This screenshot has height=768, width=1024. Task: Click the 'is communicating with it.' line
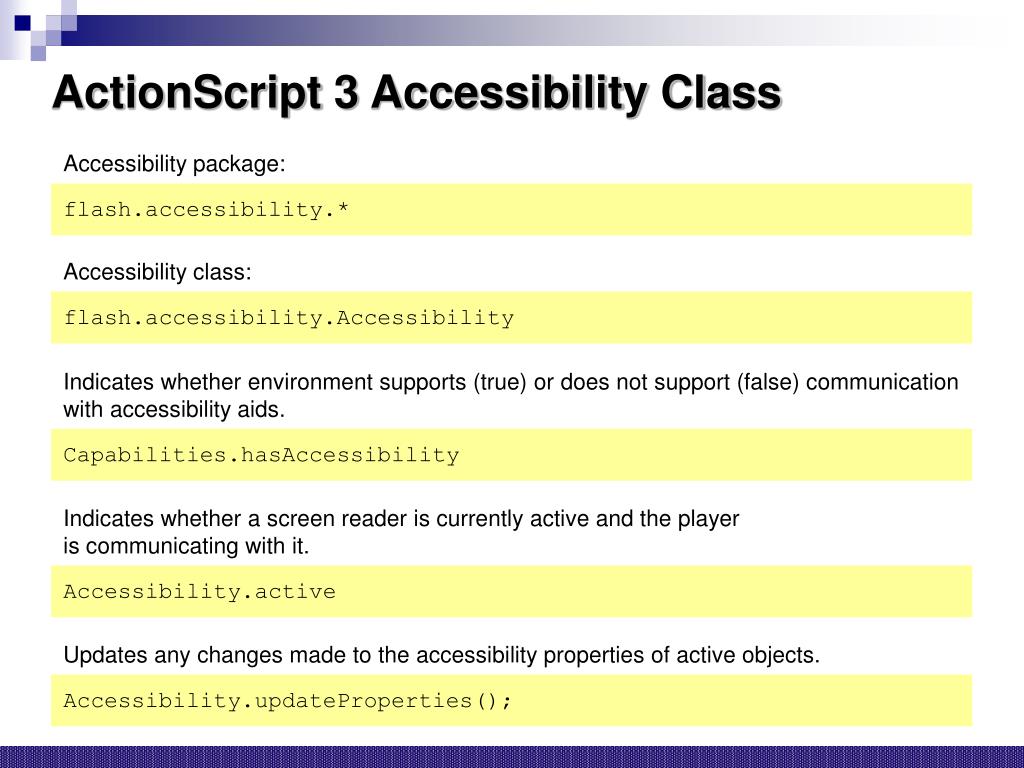186,546
